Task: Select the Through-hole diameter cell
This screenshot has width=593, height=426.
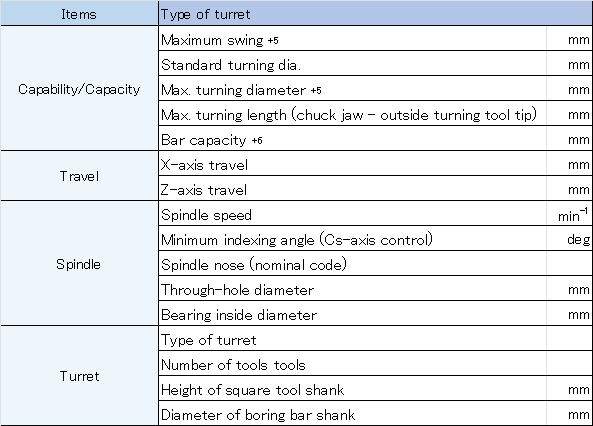Action: 352,288
